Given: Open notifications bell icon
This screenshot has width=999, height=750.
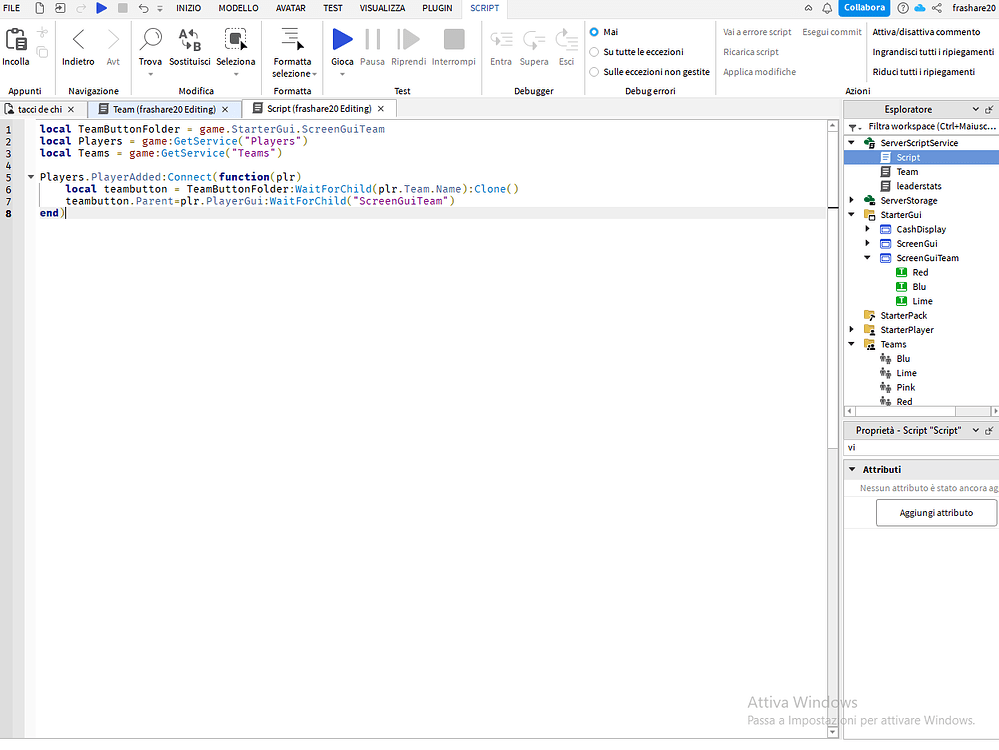Looking at the screenshot, I should point(827,8).
